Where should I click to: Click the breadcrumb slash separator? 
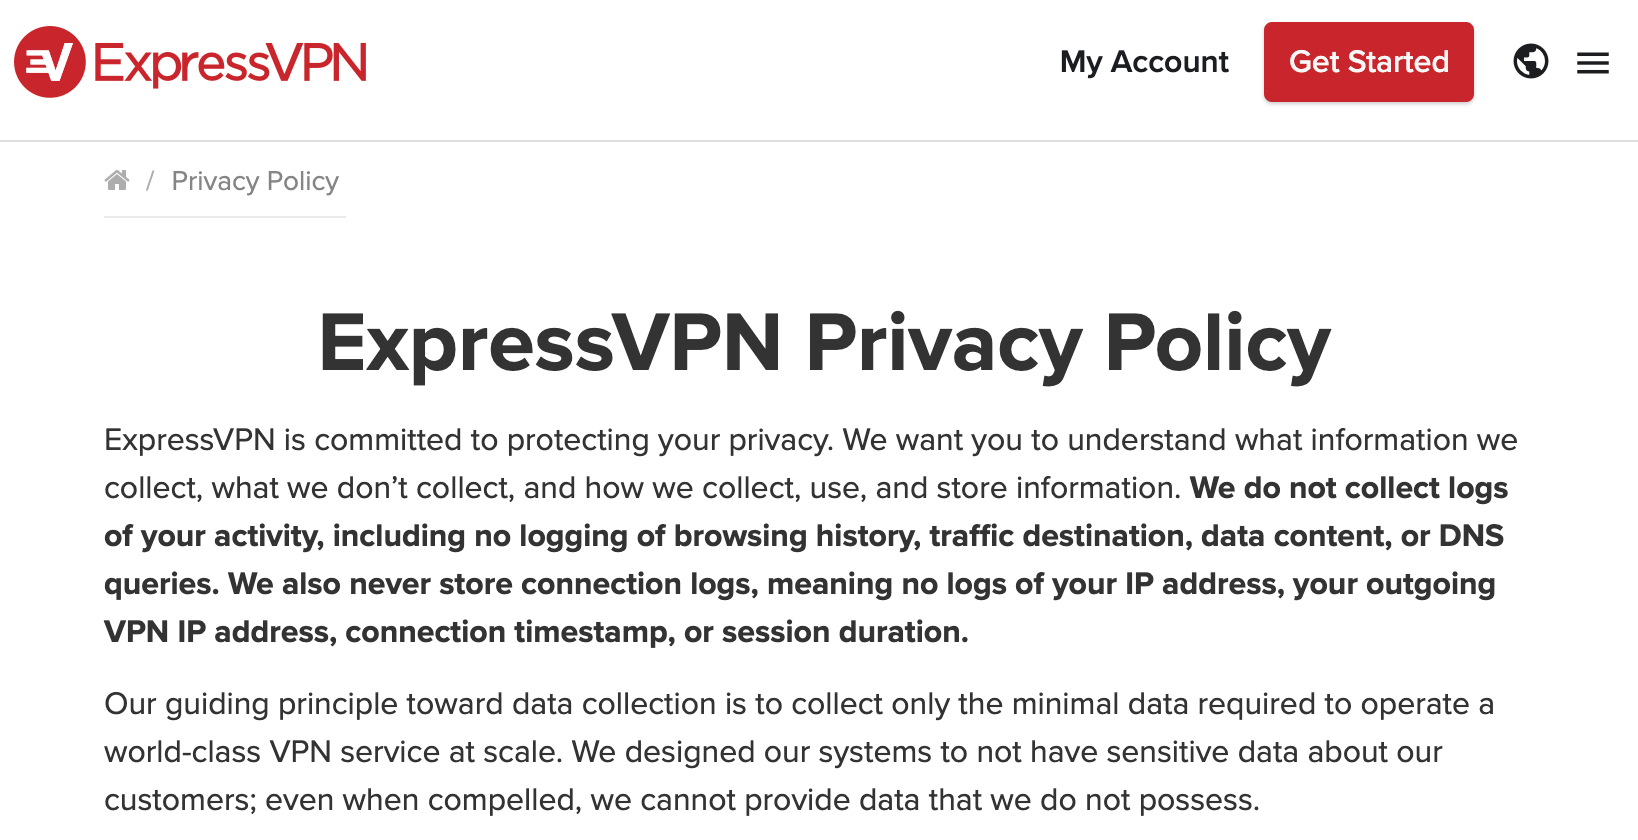point(150,181)
